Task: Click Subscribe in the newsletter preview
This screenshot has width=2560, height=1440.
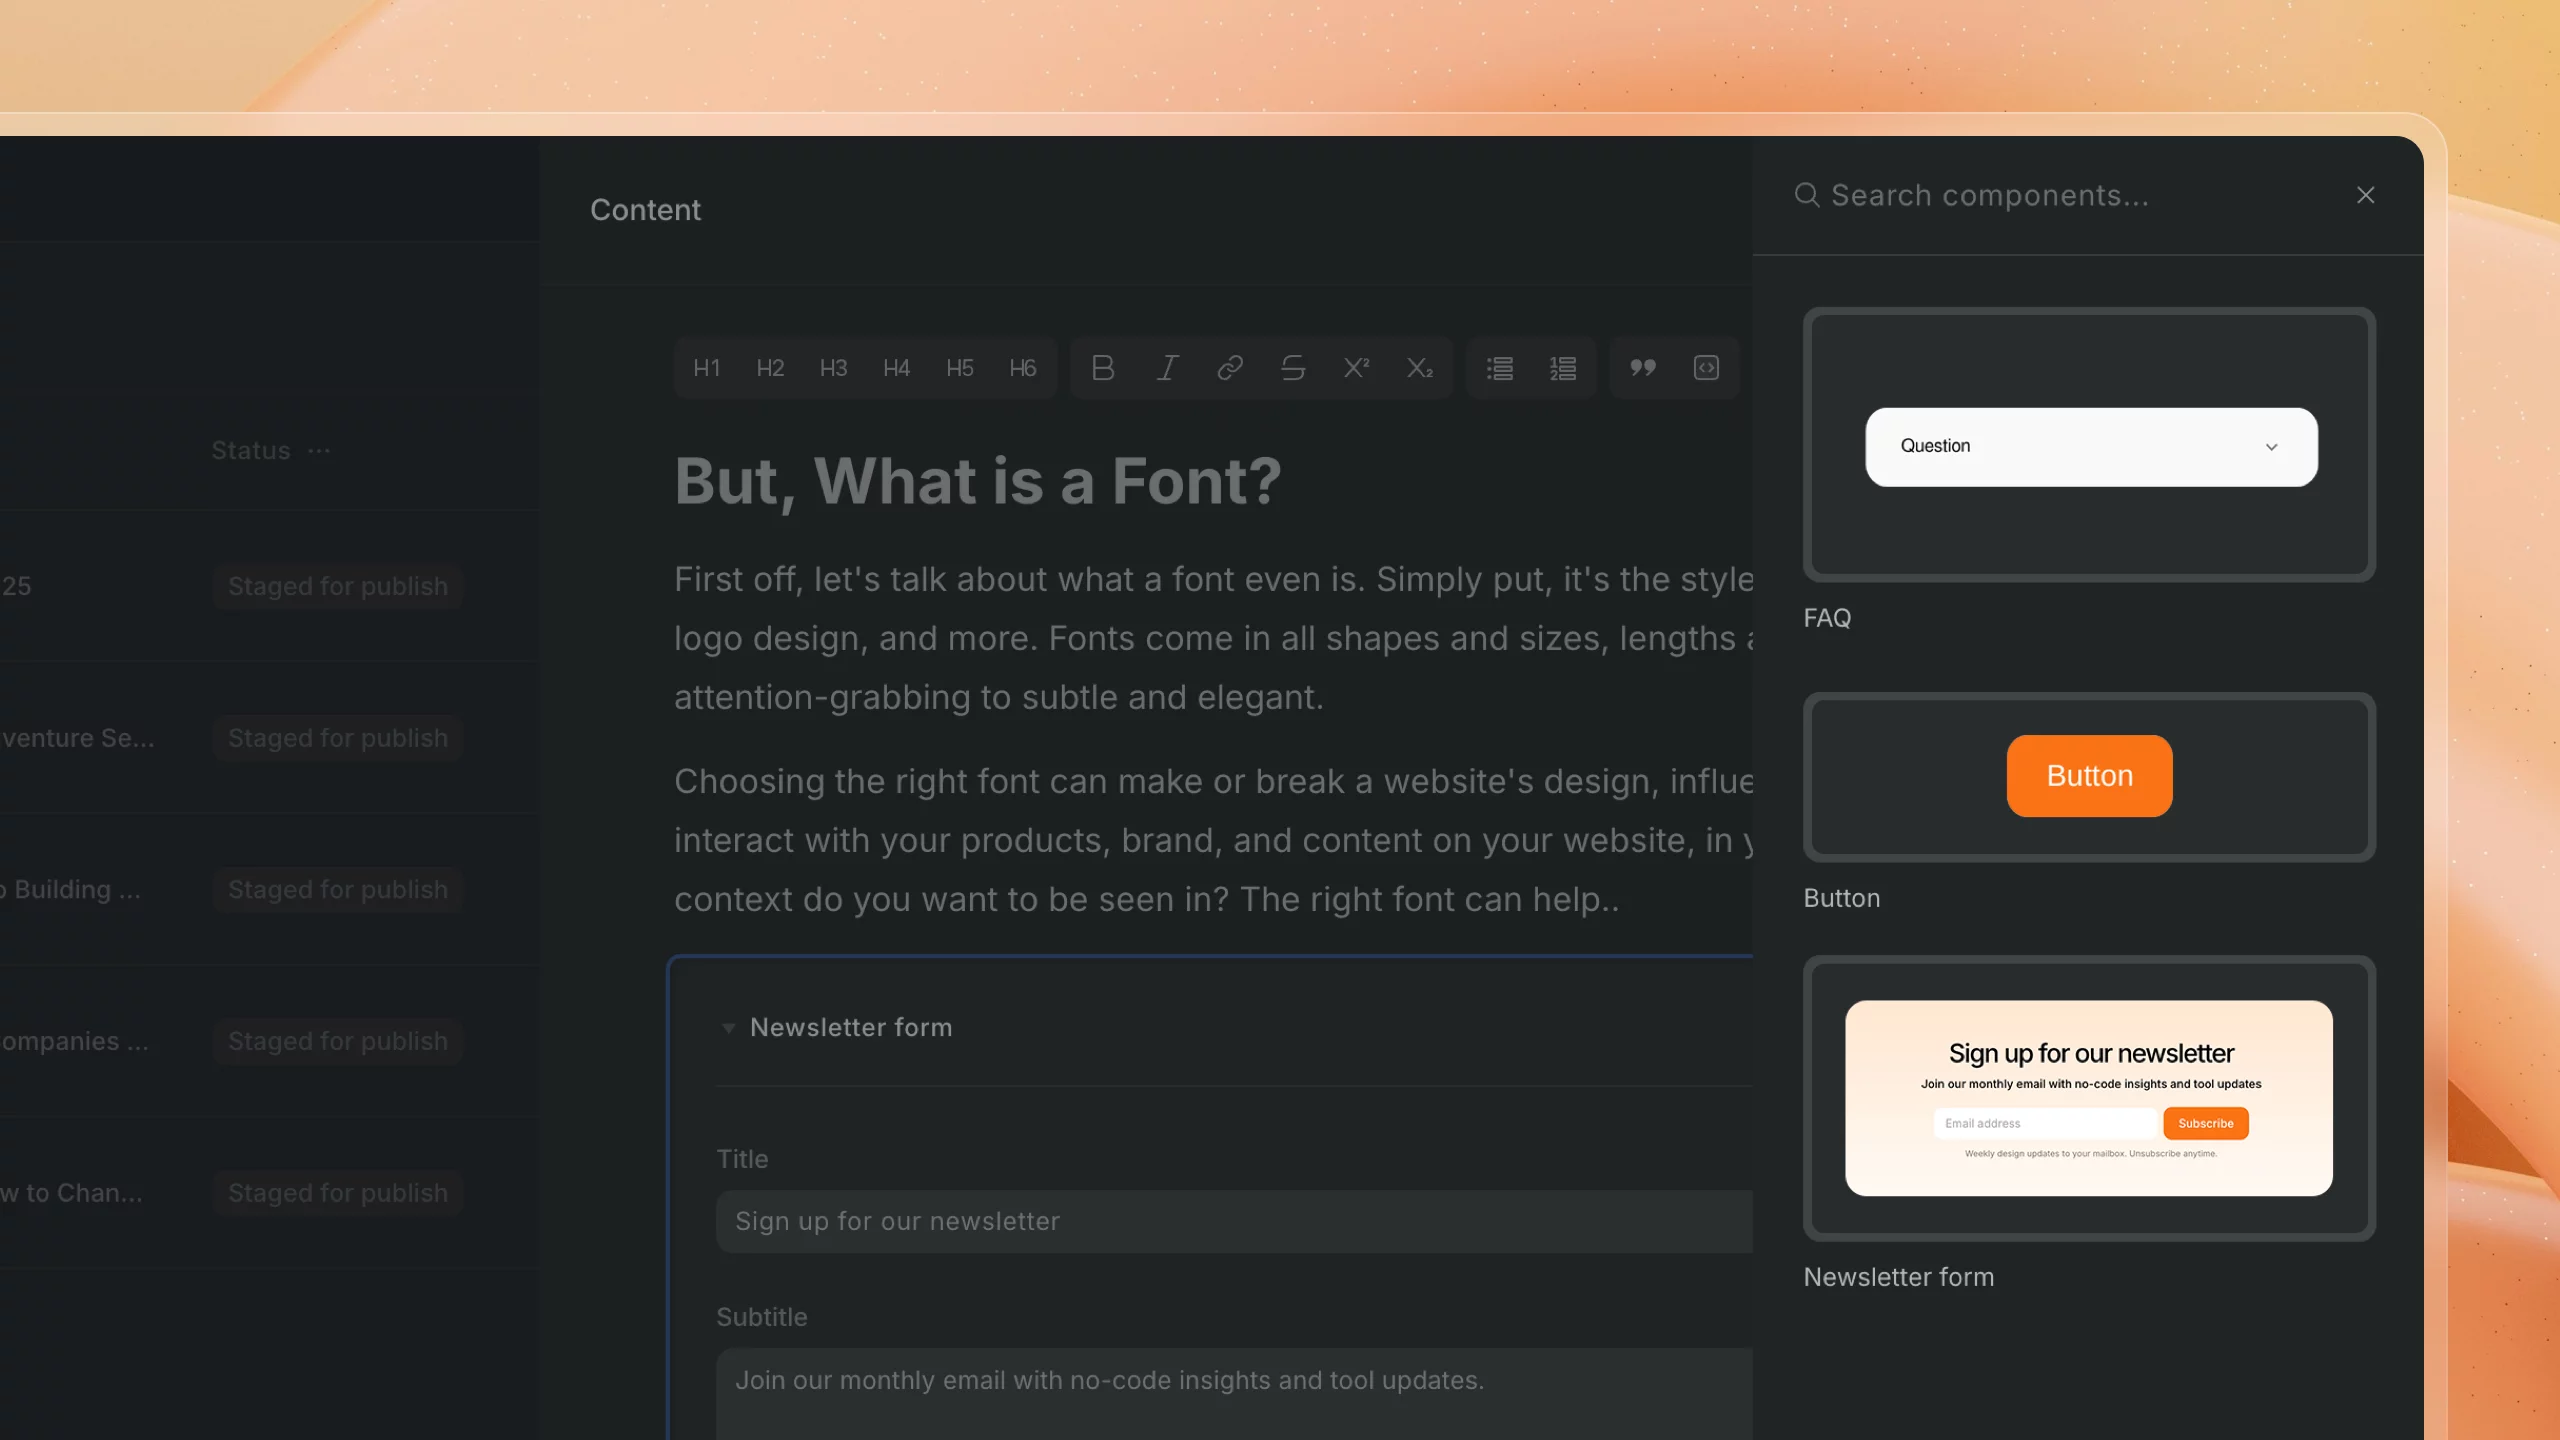Action: point(2205,1123)
